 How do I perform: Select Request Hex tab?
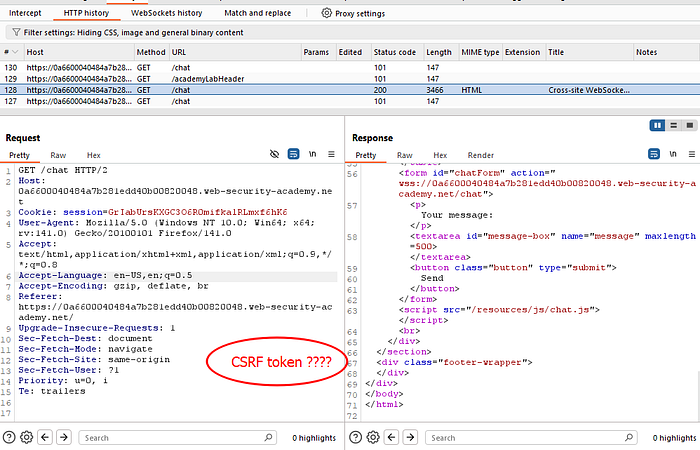tap(93, 155)
